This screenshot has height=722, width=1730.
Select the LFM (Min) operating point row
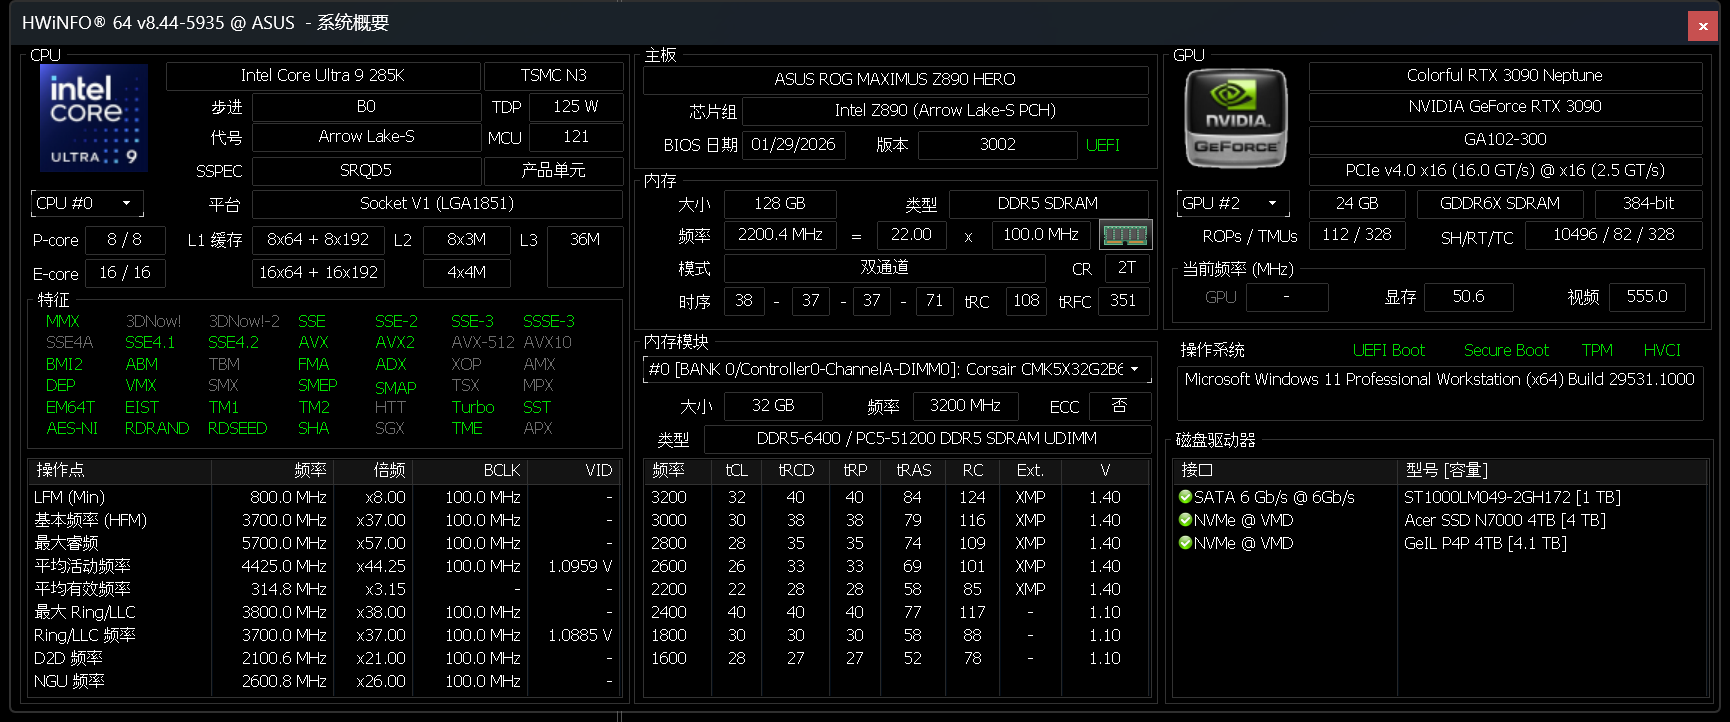[x=324, y=497]
